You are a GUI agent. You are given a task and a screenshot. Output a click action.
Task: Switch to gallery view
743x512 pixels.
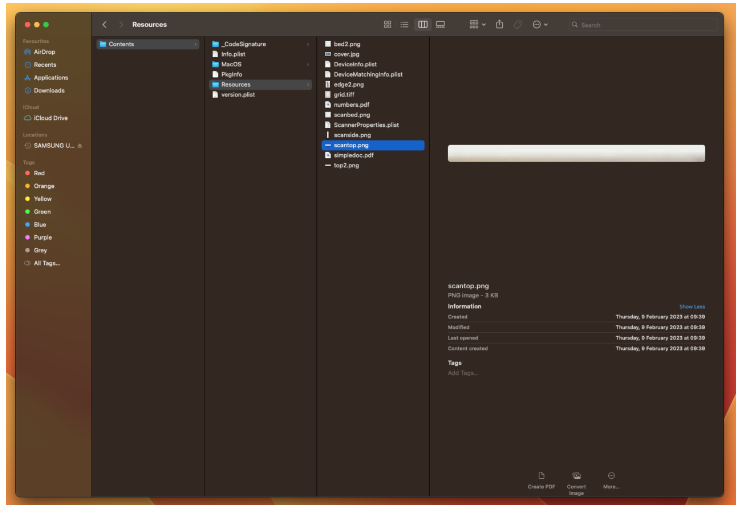[440, 25]
